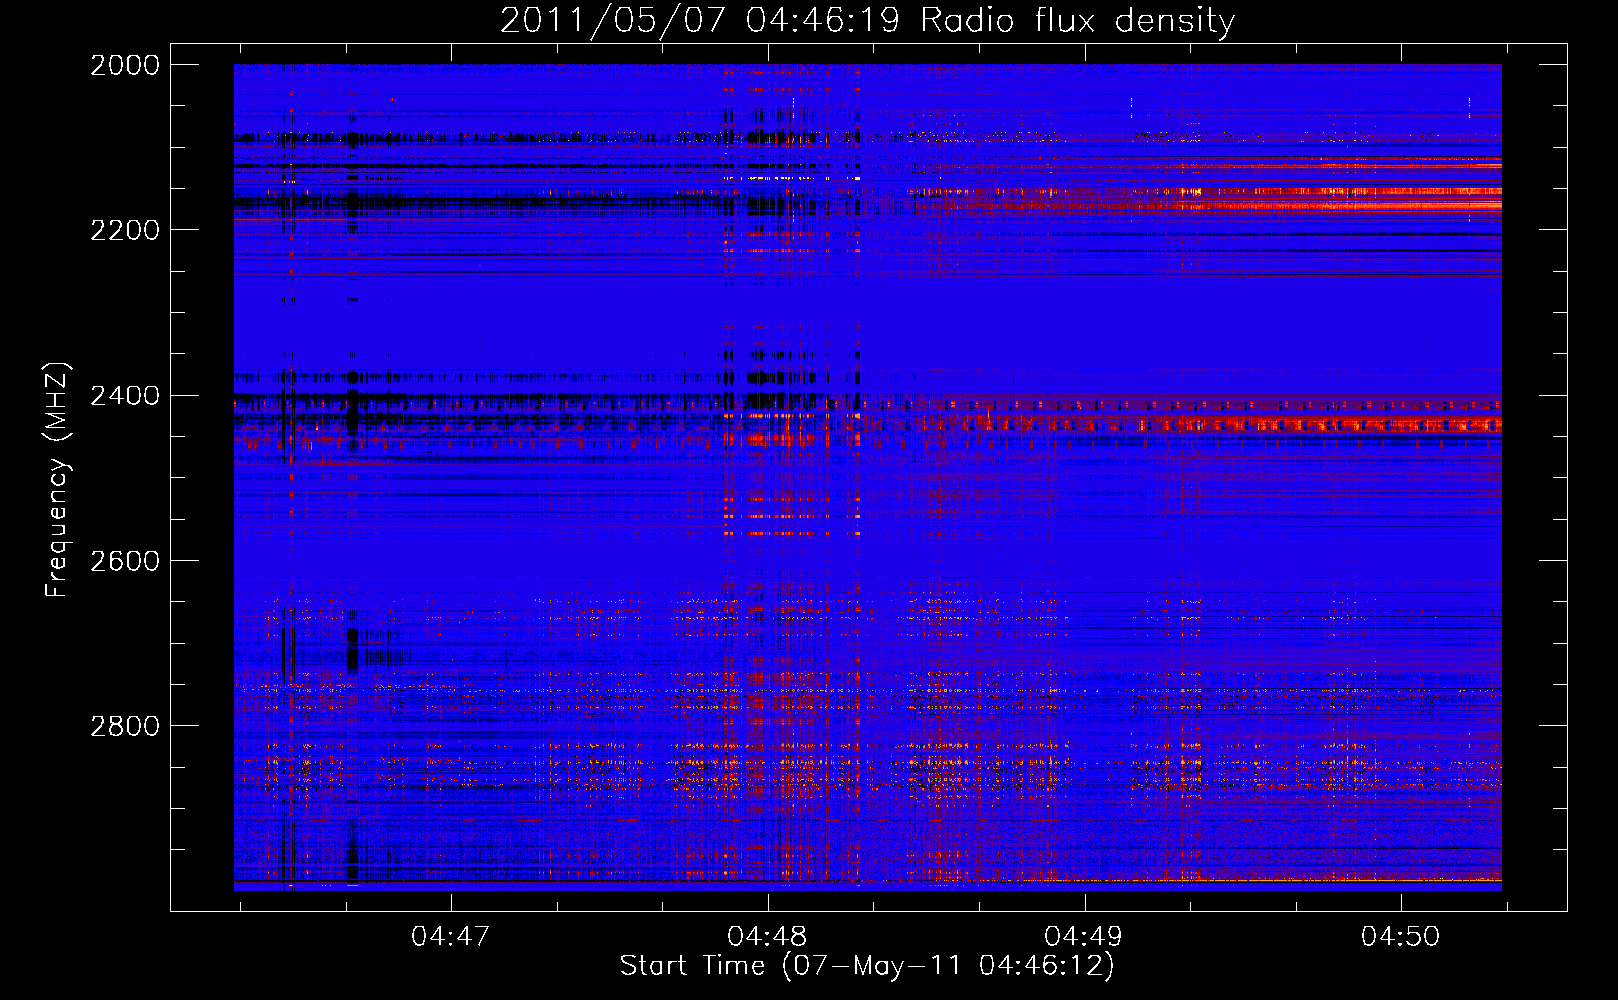This screenshot has height=1000, width=1618.
Task: Click the y-axis label 'Frequency (MHZ)'
Action: [x=57, y=479]
